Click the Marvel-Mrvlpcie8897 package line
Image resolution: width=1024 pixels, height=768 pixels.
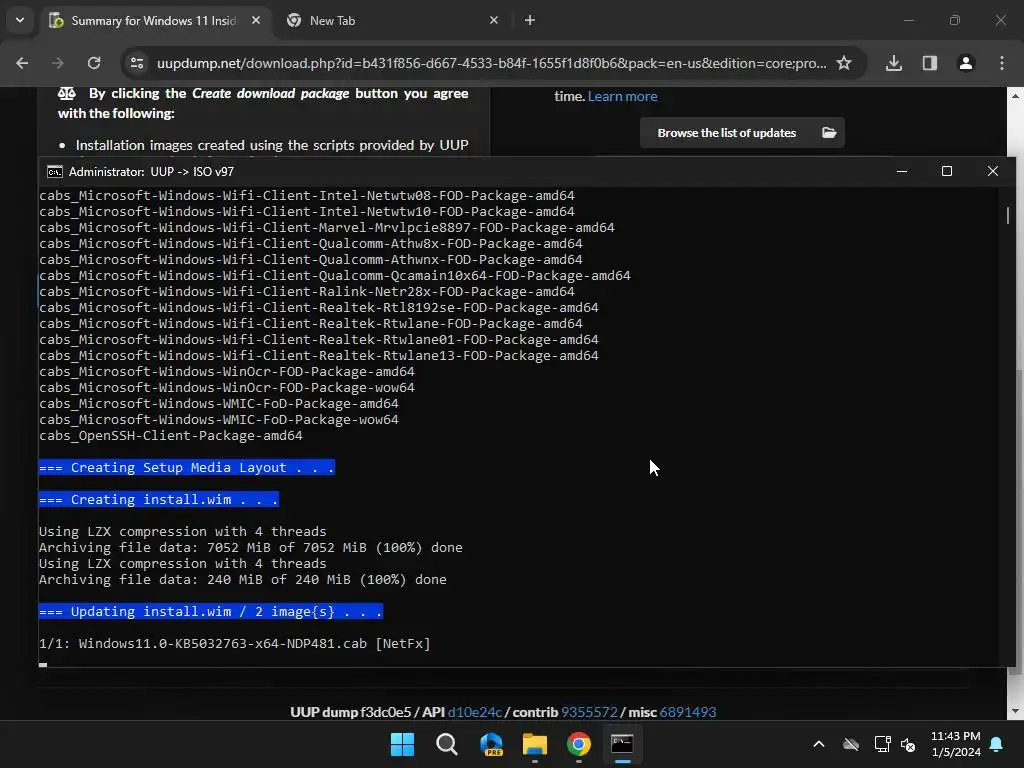coord(327,227)
